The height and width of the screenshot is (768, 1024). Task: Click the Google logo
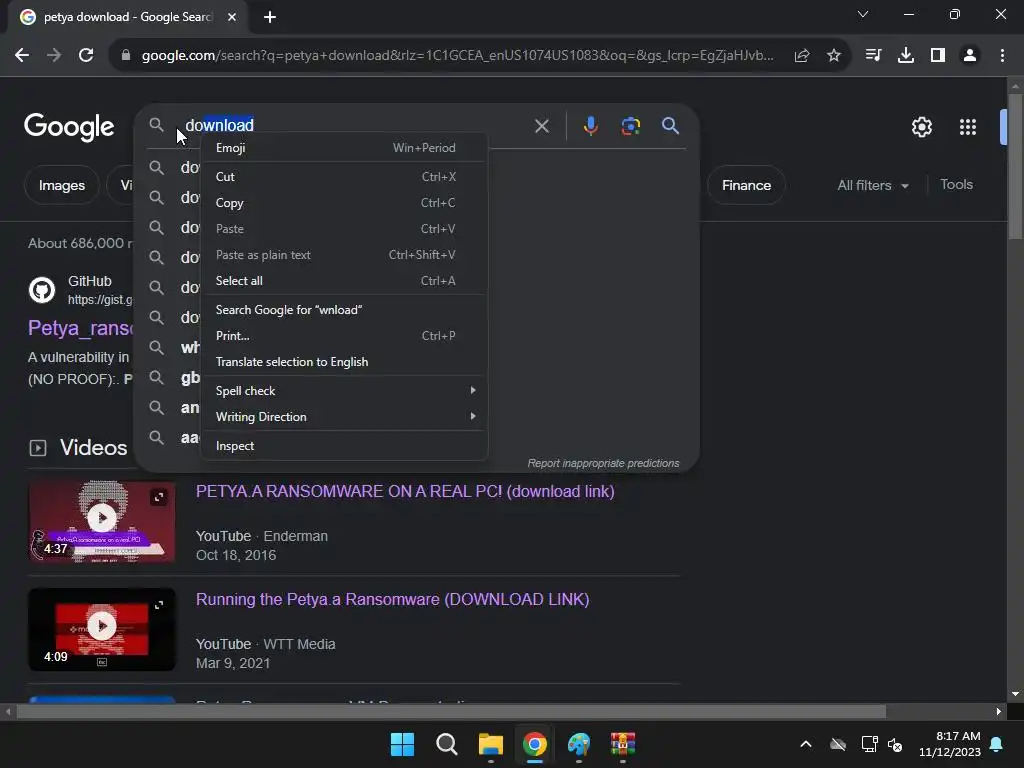[x=69, y=127]
